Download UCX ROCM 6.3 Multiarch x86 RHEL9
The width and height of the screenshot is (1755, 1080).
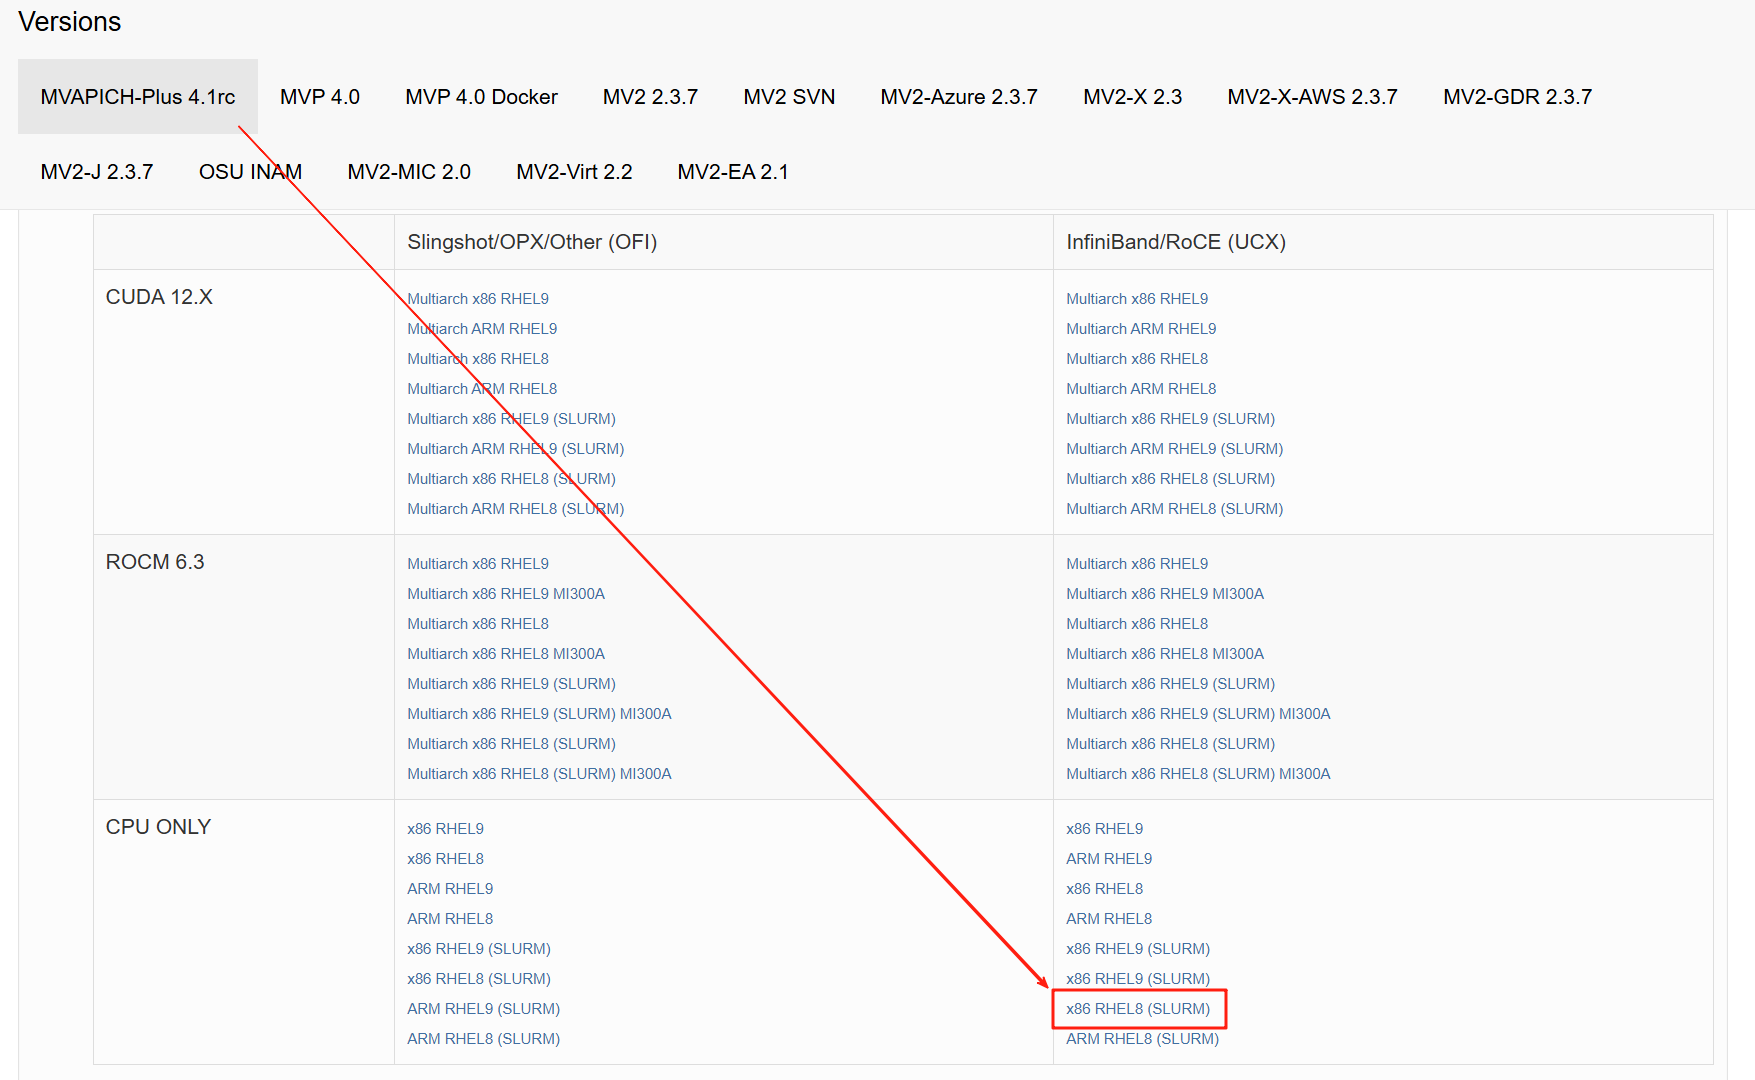tap(1137, 564)
